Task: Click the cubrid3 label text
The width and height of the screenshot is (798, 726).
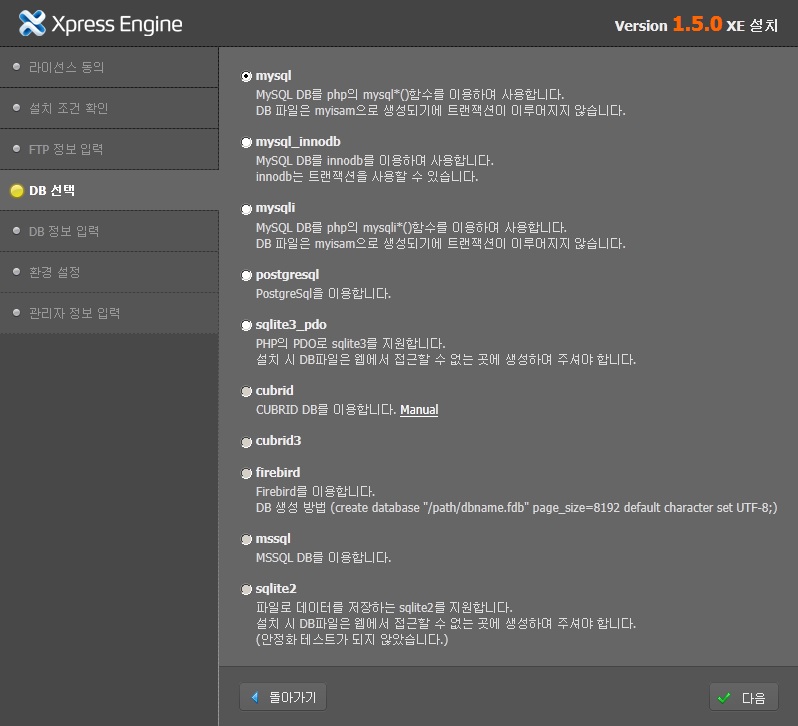Action: point(278,441)
